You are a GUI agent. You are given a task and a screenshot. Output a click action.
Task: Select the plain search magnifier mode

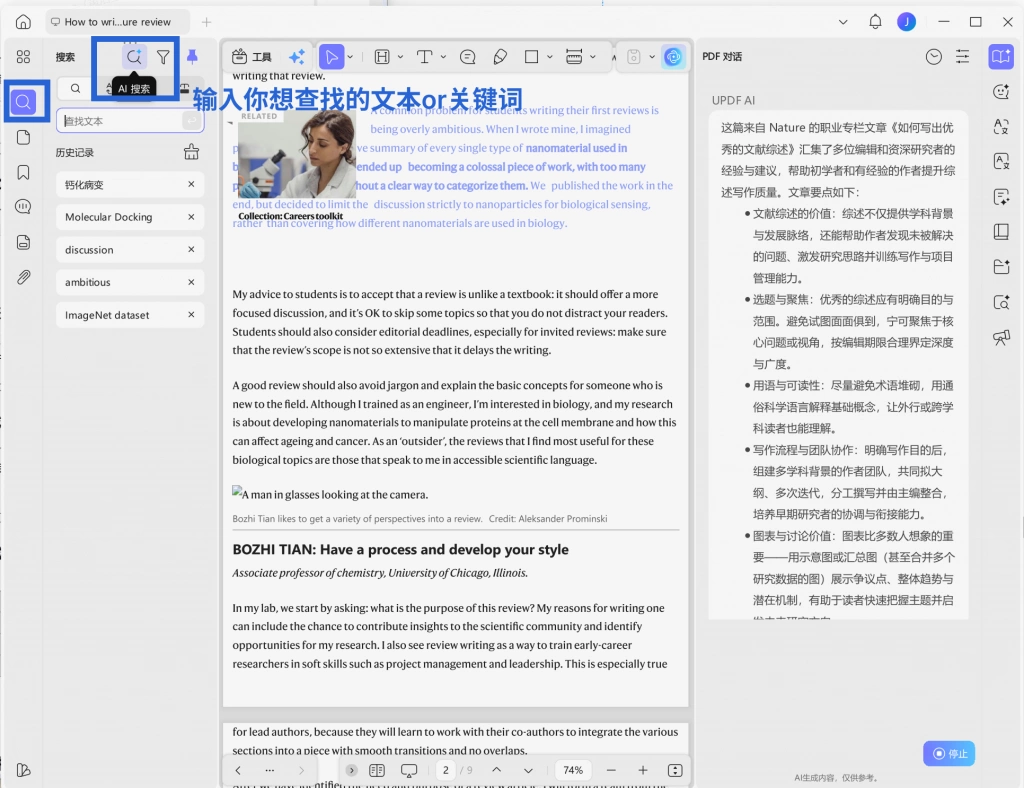click(76, 88)
